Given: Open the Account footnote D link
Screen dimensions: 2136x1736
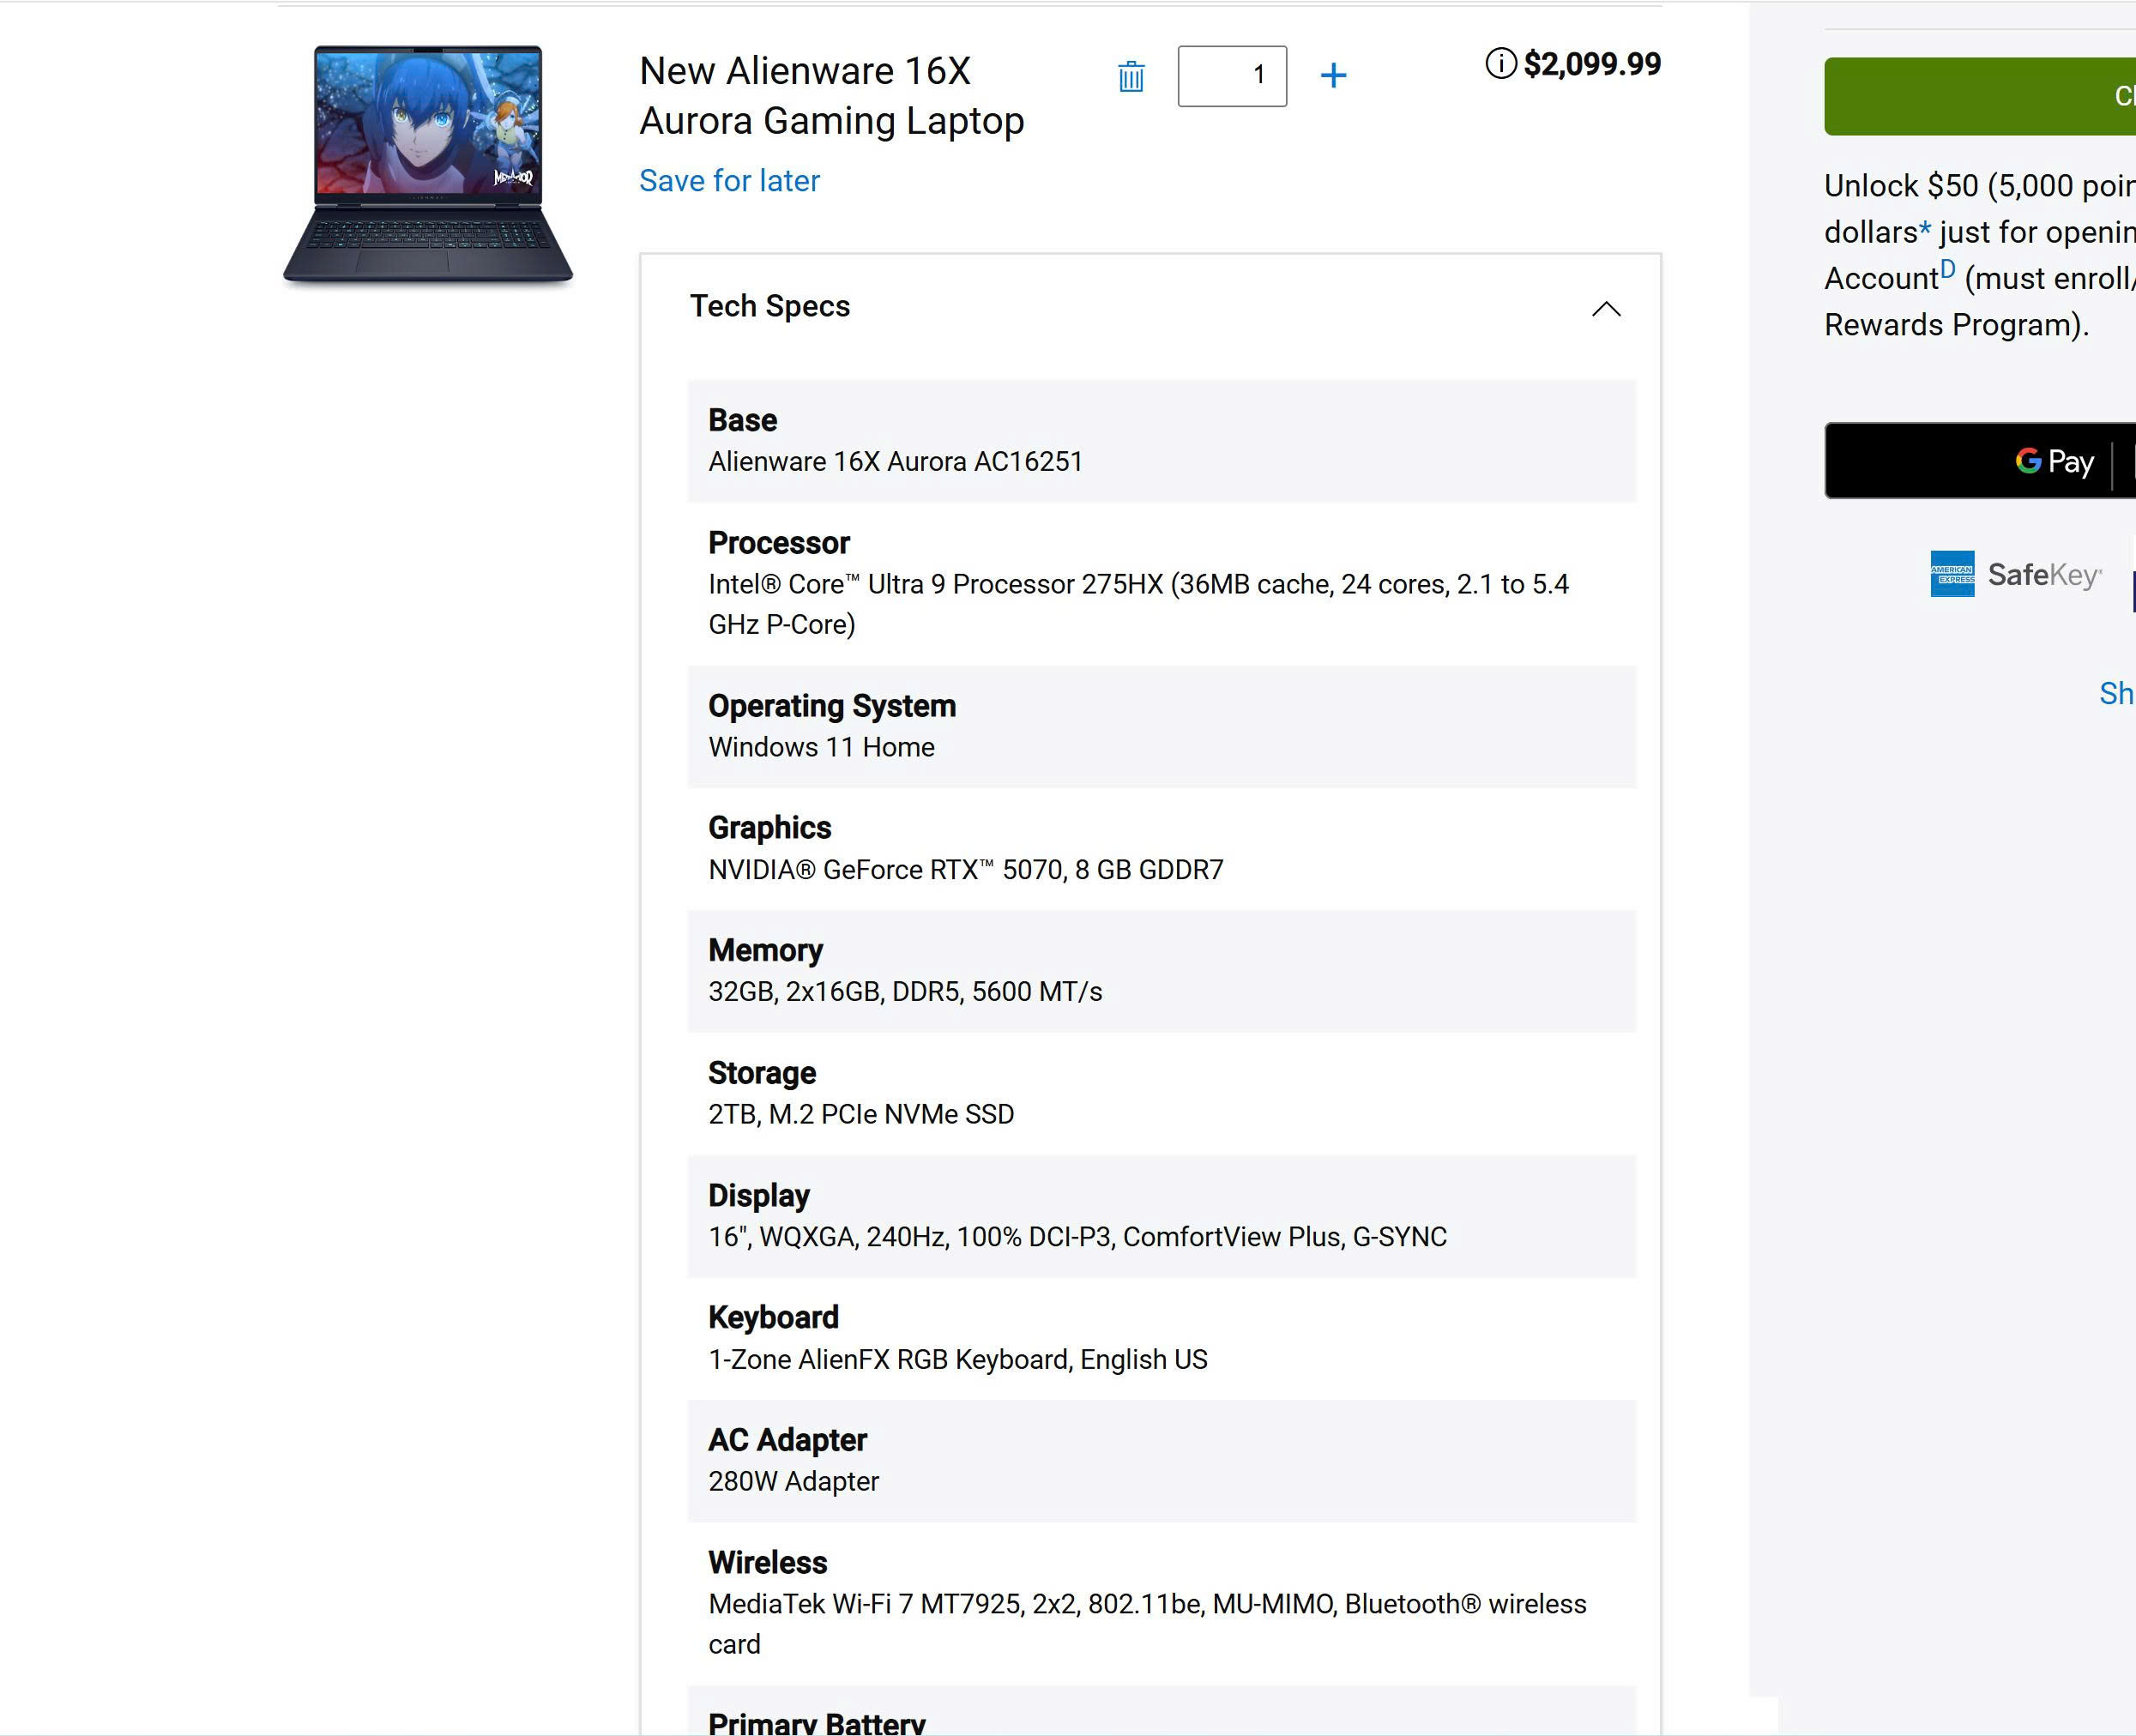Looking at the screenshot, I should tap(1947, 269).
